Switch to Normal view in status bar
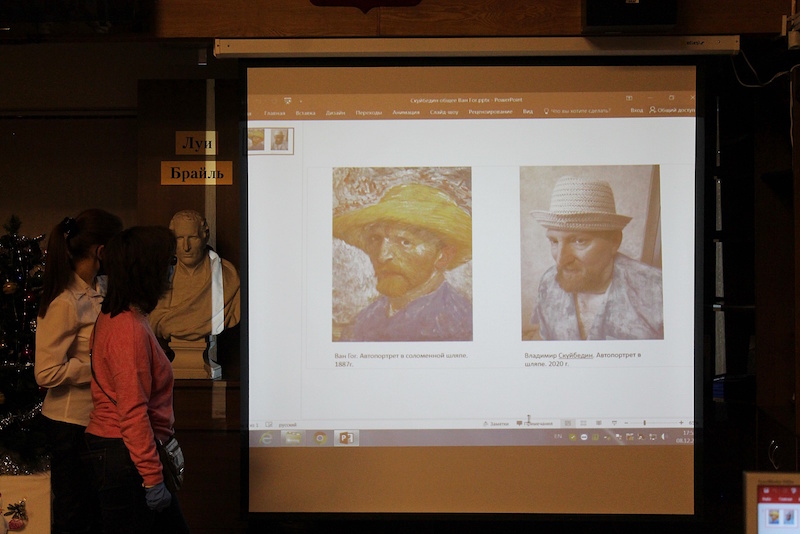Screen dimensions: 800x534 (x=568, y=423)
